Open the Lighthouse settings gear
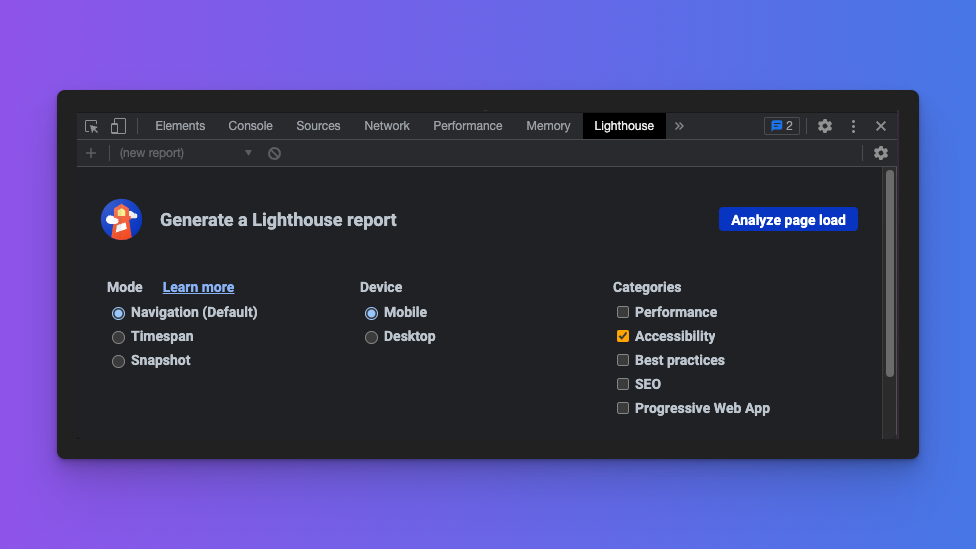Image resolution: width=976 pixels, height=549 pixels. pyautogui.click(x=880, y=153)
